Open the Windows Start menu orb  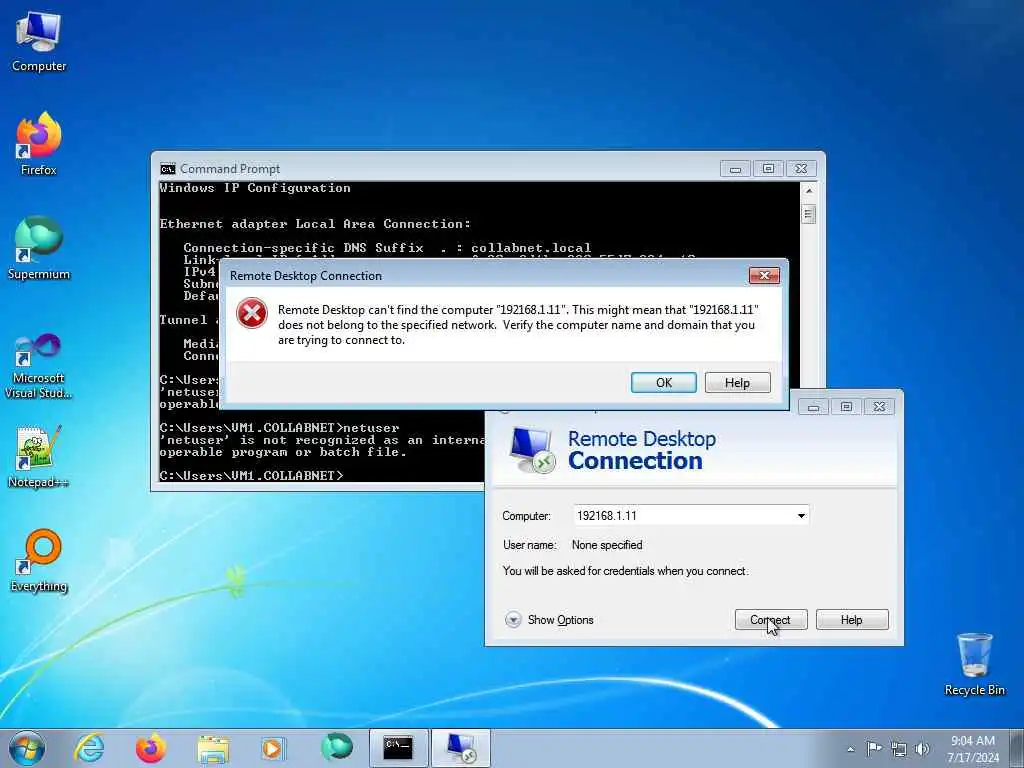(x=27, y=748)
